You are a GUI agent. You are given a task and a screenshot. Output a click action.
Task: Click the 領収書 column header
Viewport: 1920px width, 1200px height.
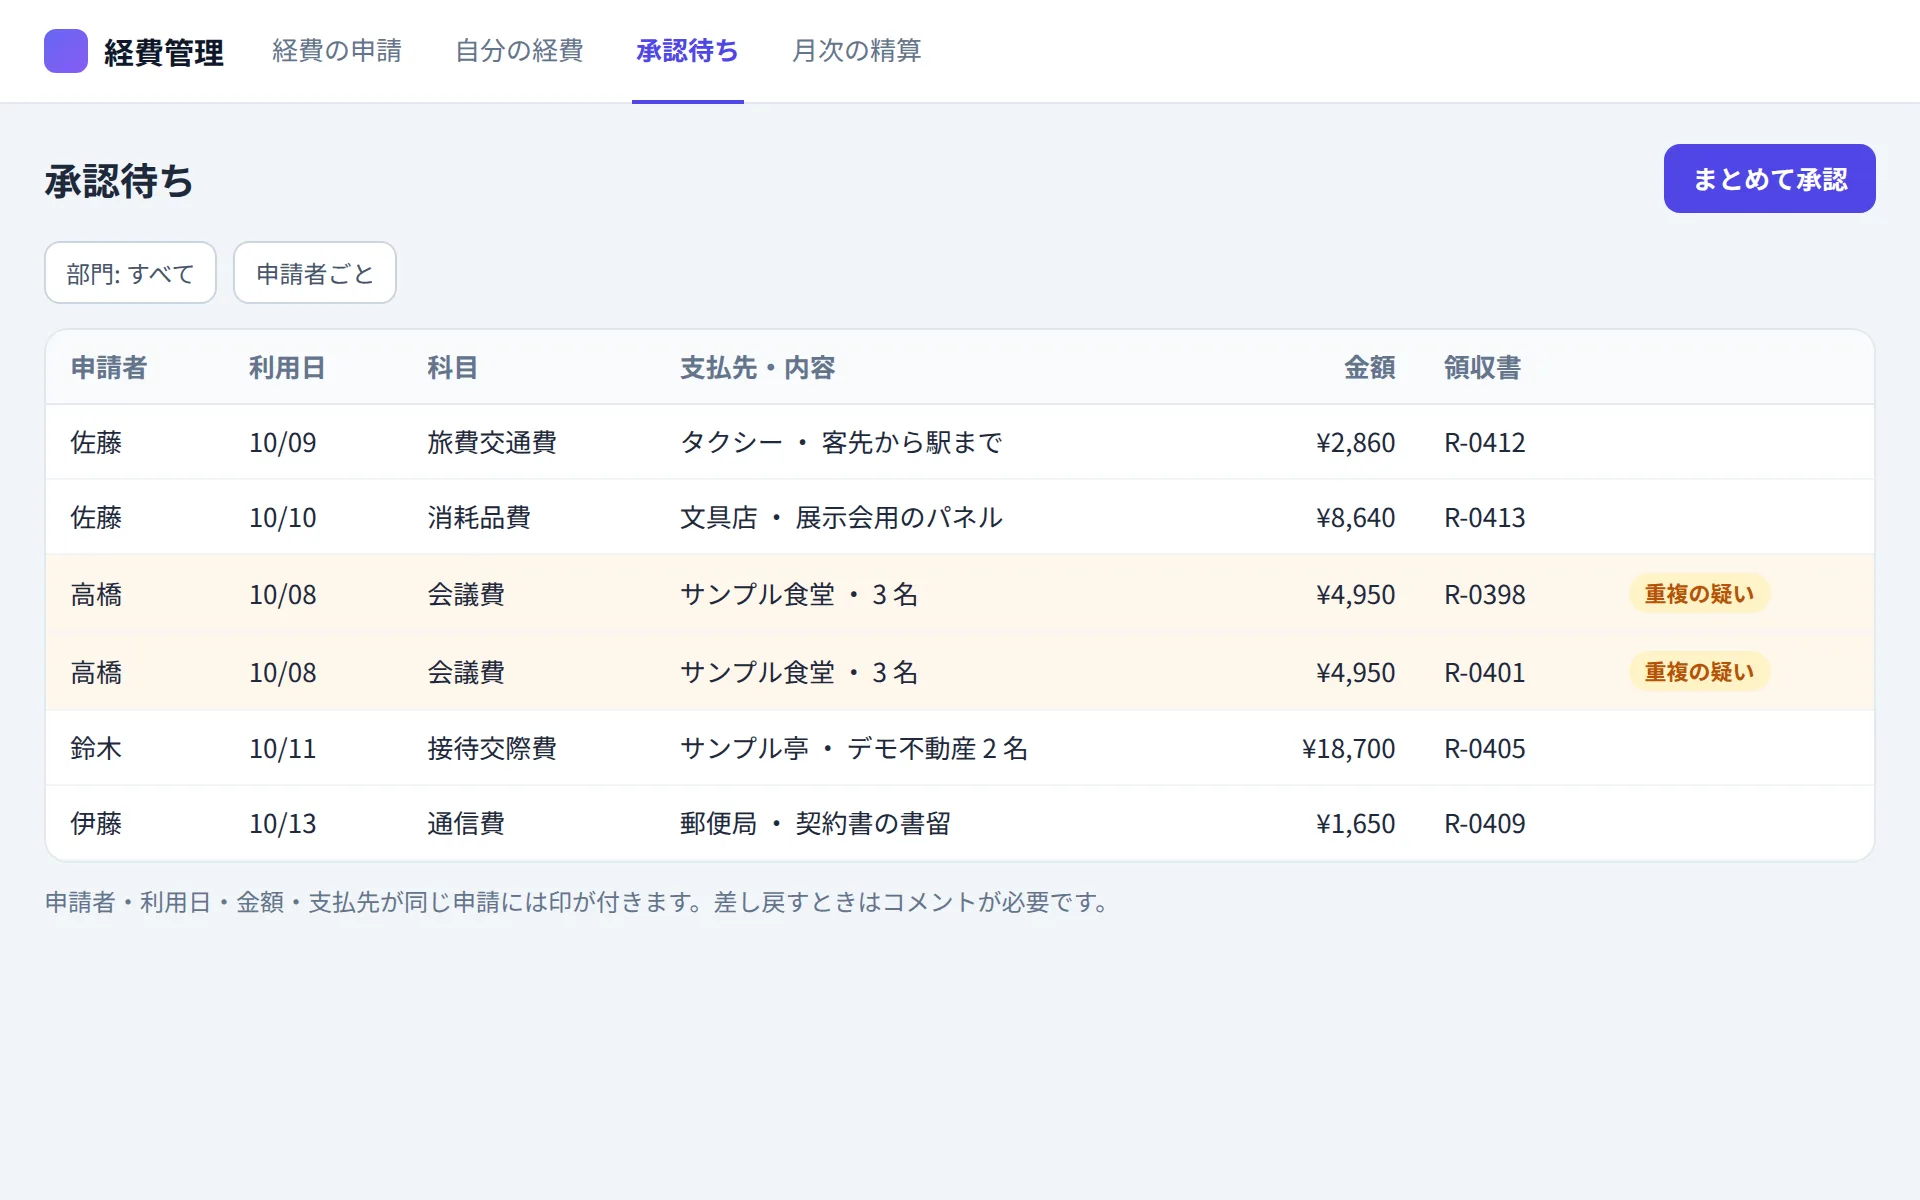[1482, 368]
